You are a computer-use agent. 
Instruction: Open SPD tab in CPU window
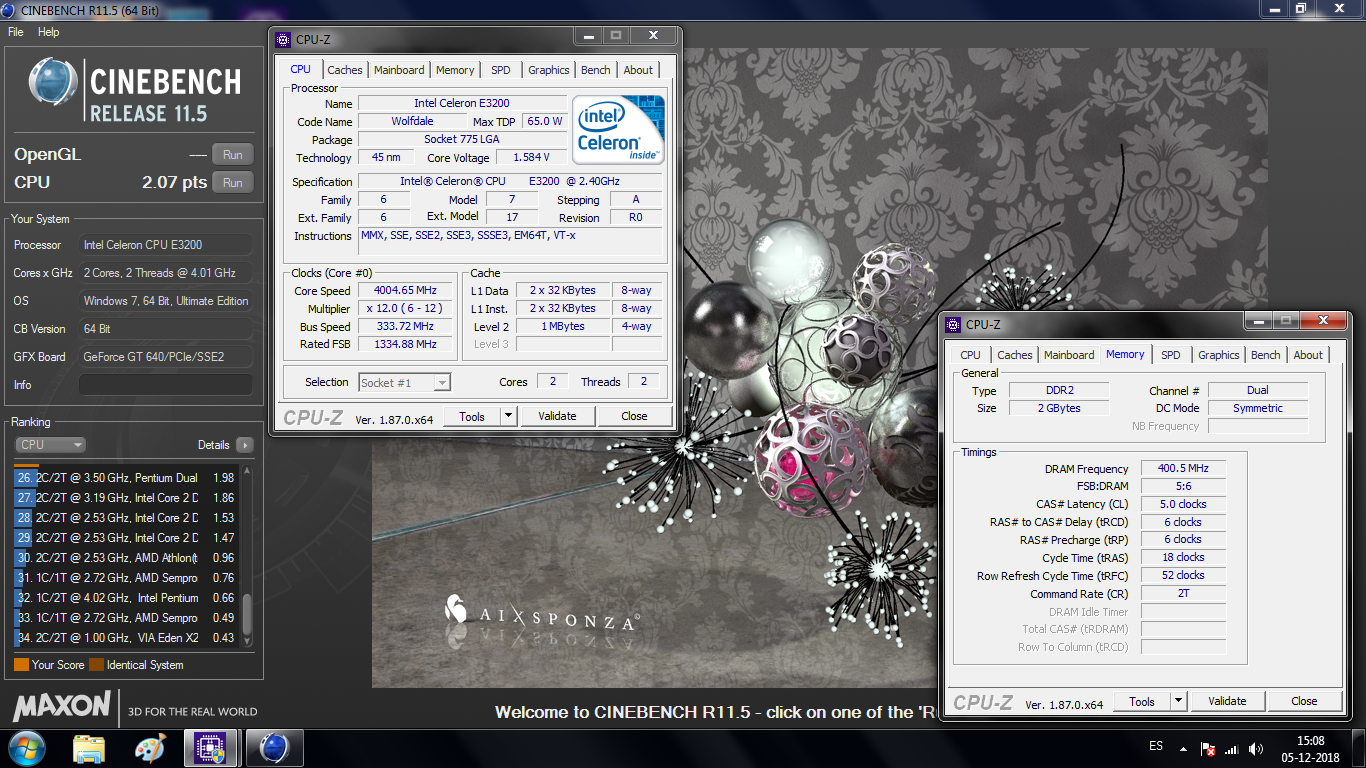point(501,70)
